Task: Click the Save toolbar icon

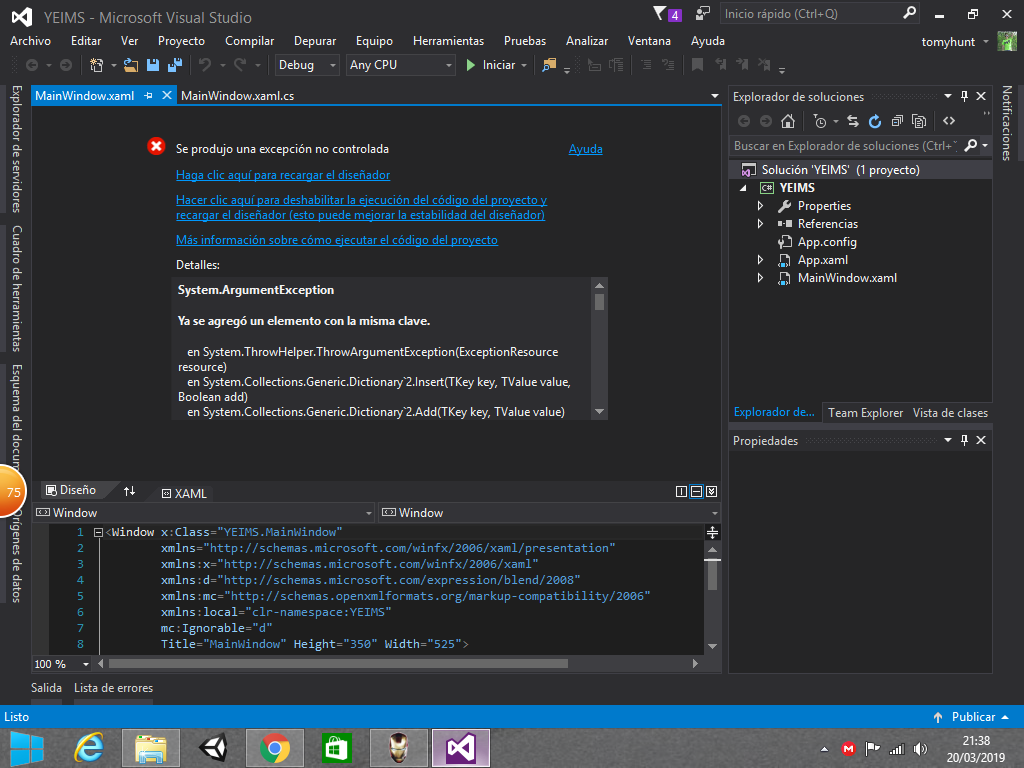Action: click(153, 65)
